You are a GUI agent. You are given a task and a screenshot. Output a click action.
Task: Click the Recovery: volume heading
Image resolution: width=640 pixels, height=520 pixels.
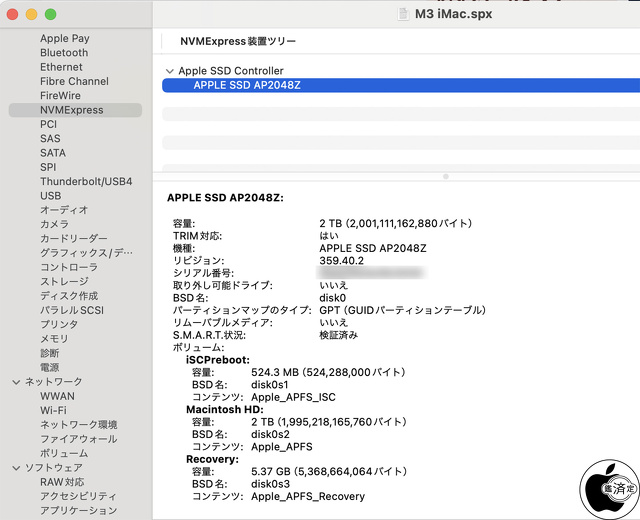tap(212, 459)
